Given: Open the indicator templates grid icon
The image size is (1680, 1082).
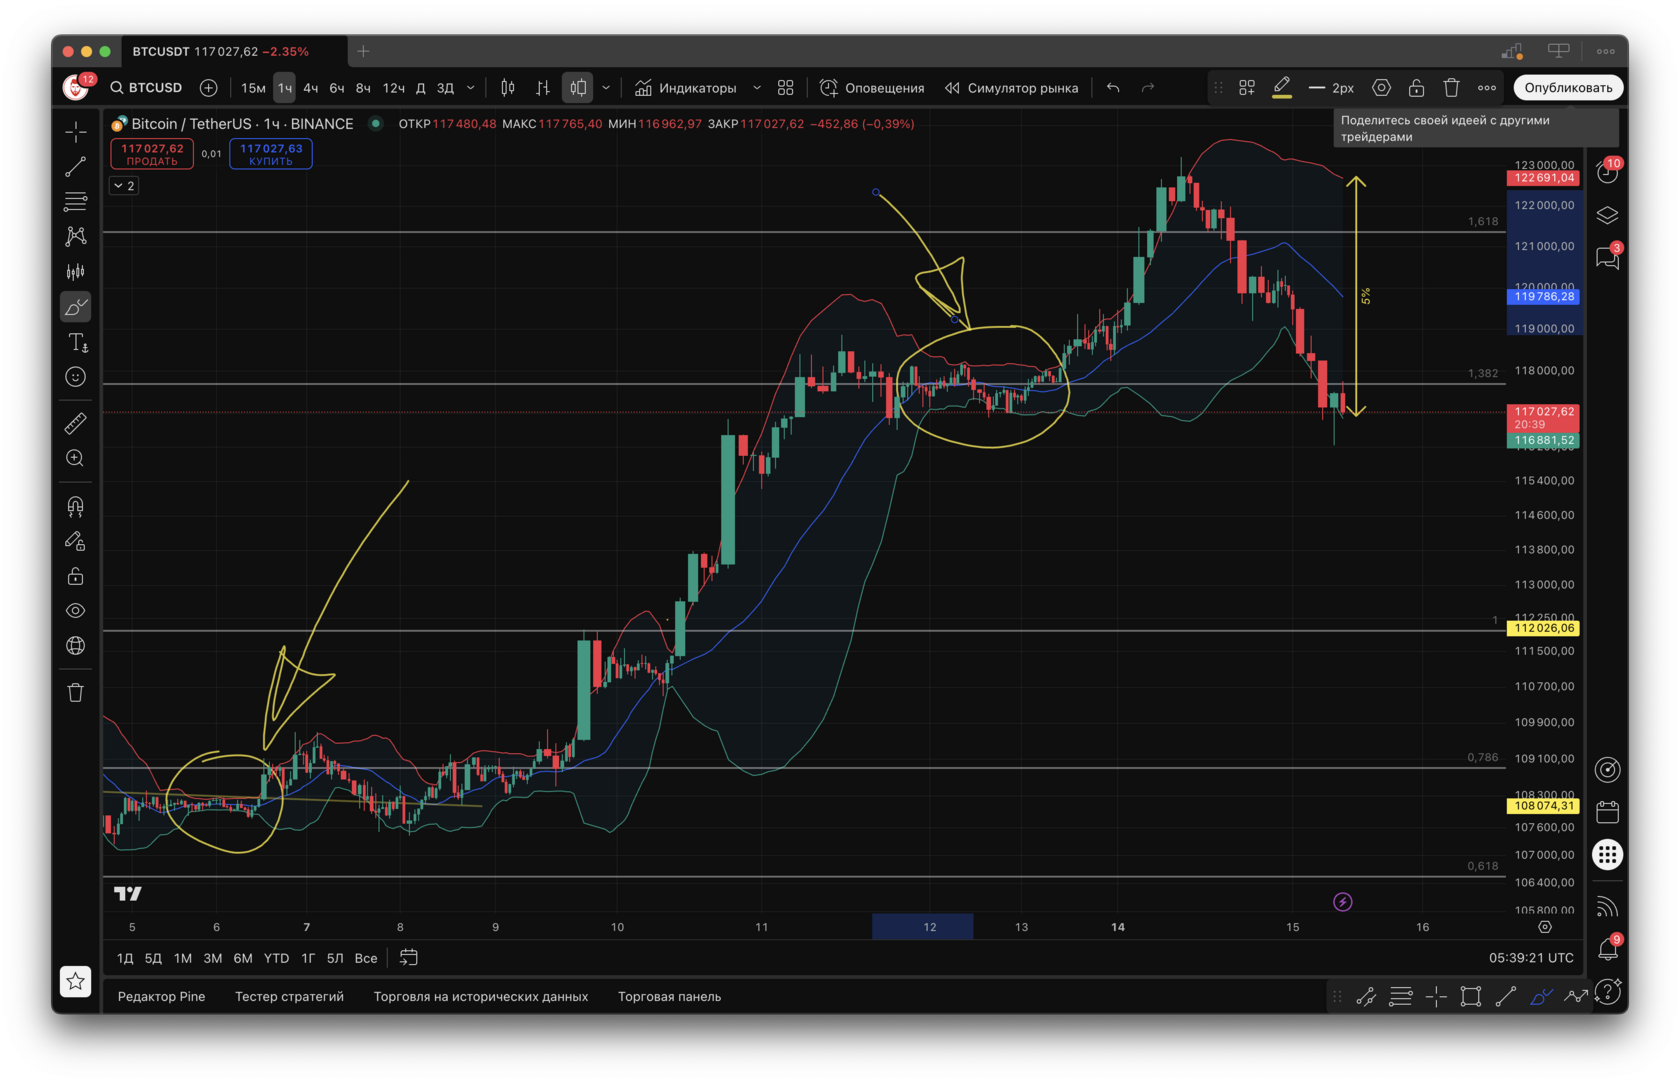Looking at the screenshot, I should click(786, 88).
